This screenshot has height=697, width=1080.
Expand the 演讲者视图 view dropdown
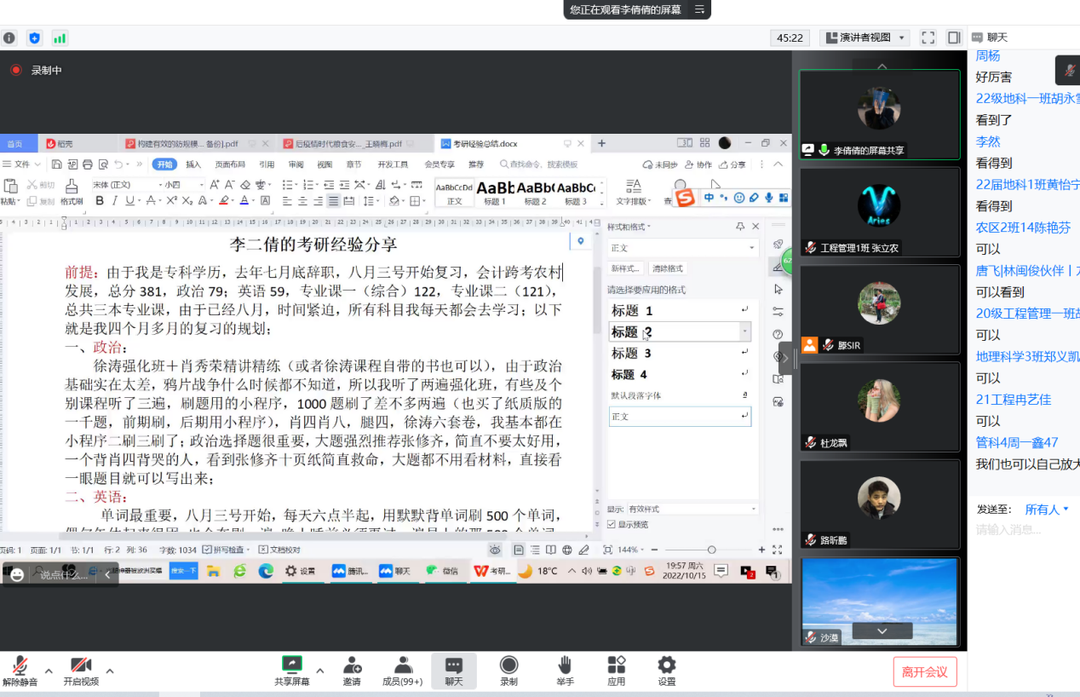(x=864, y=38)
